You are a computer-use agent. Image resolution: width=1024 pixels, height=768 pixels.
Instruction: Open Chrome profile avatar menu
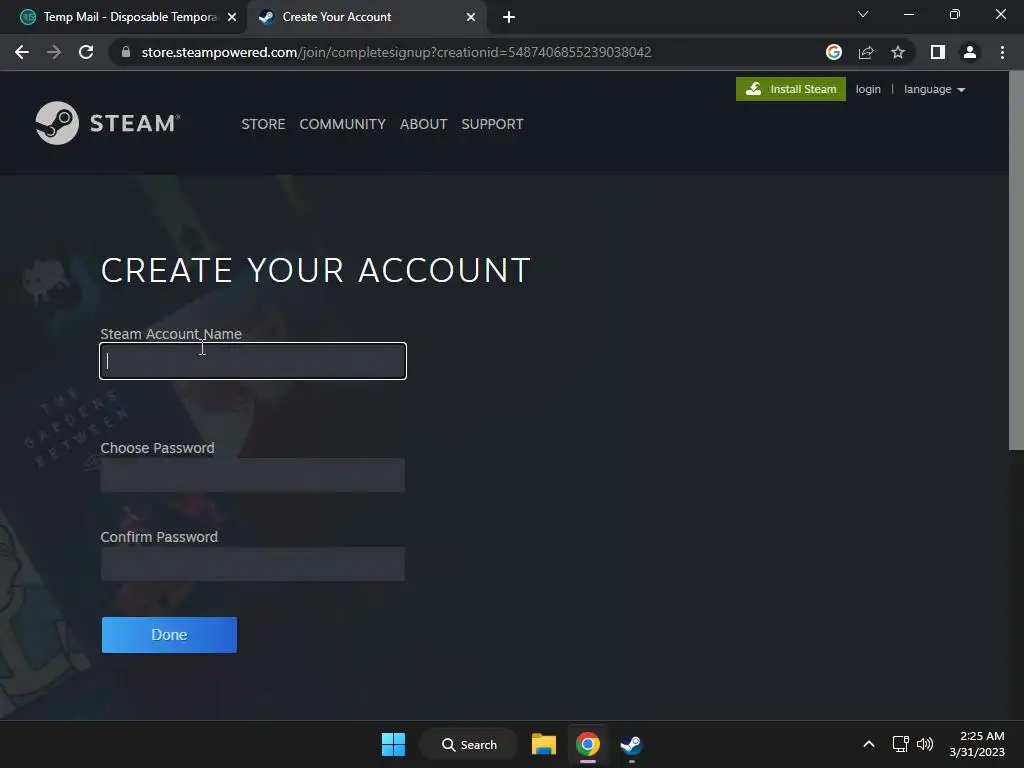point(970,52)
